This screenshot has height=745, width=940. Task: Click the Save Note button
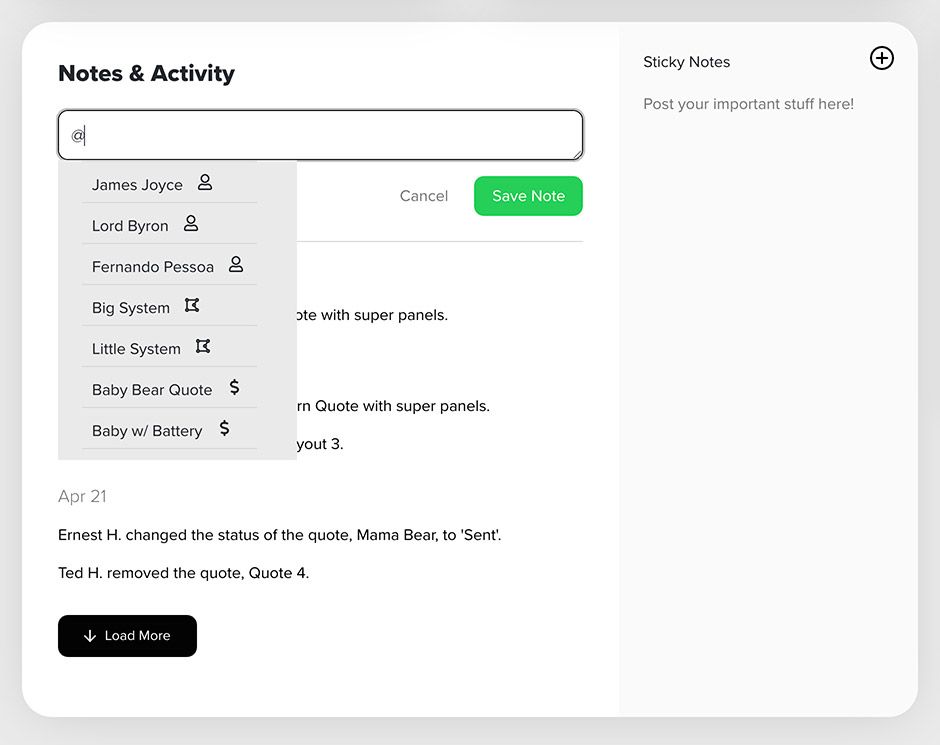click(528, 196)
